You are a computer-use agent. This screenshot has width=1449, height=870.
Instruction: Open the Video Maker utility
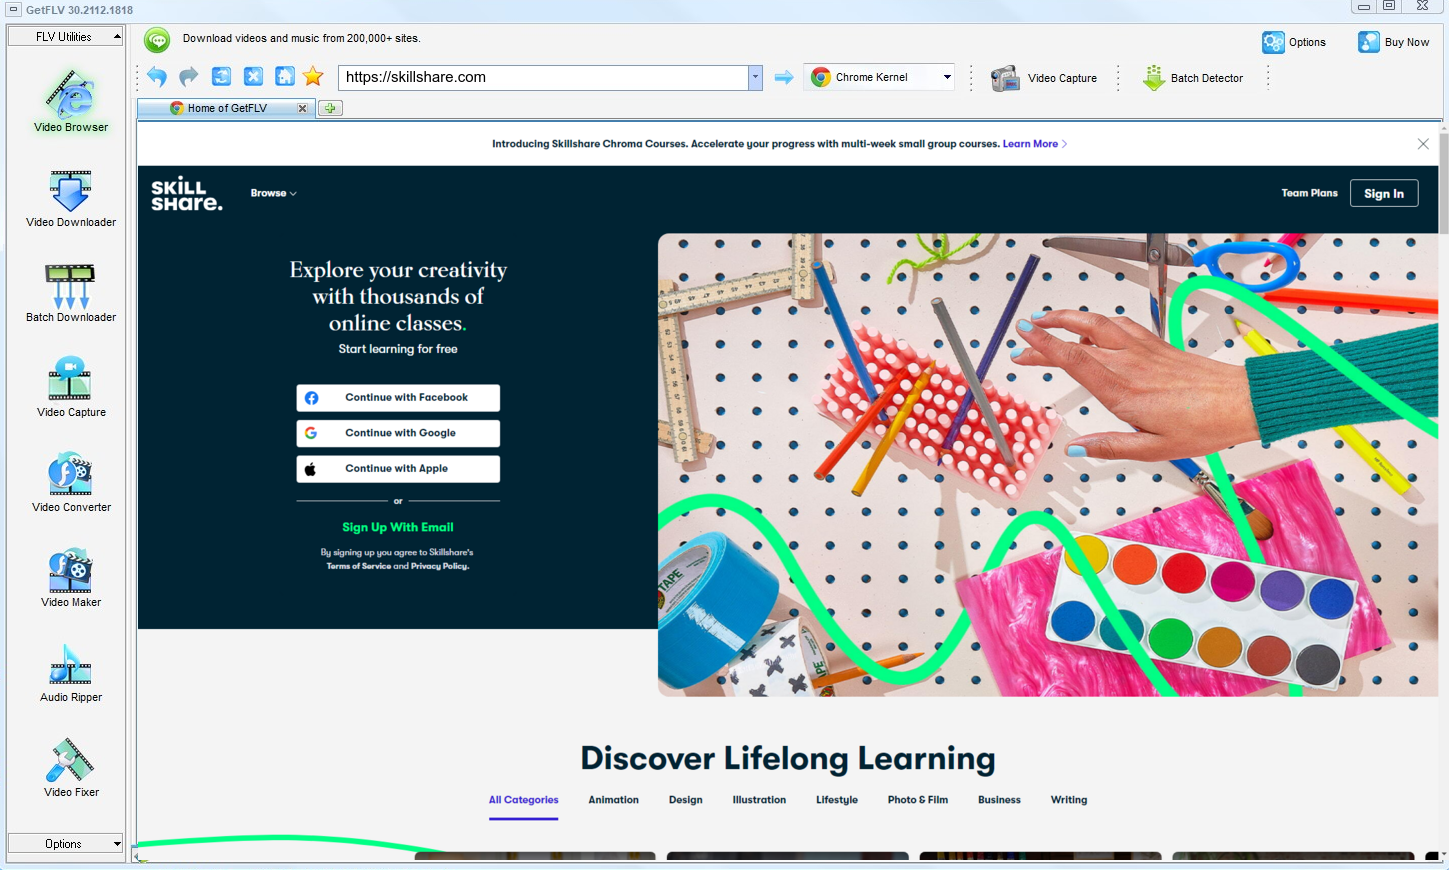point(71,578)
